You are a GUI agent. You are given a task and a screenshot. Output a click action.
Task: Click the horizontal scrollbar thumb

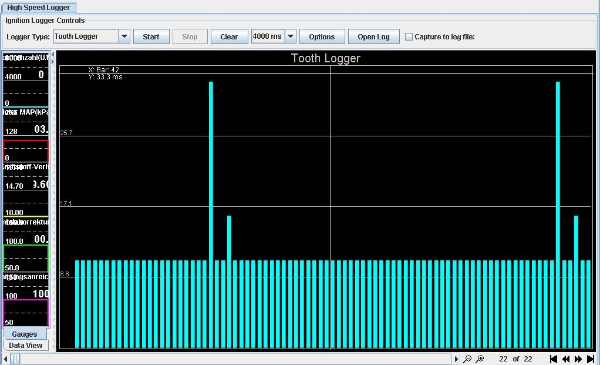(15, 359)
